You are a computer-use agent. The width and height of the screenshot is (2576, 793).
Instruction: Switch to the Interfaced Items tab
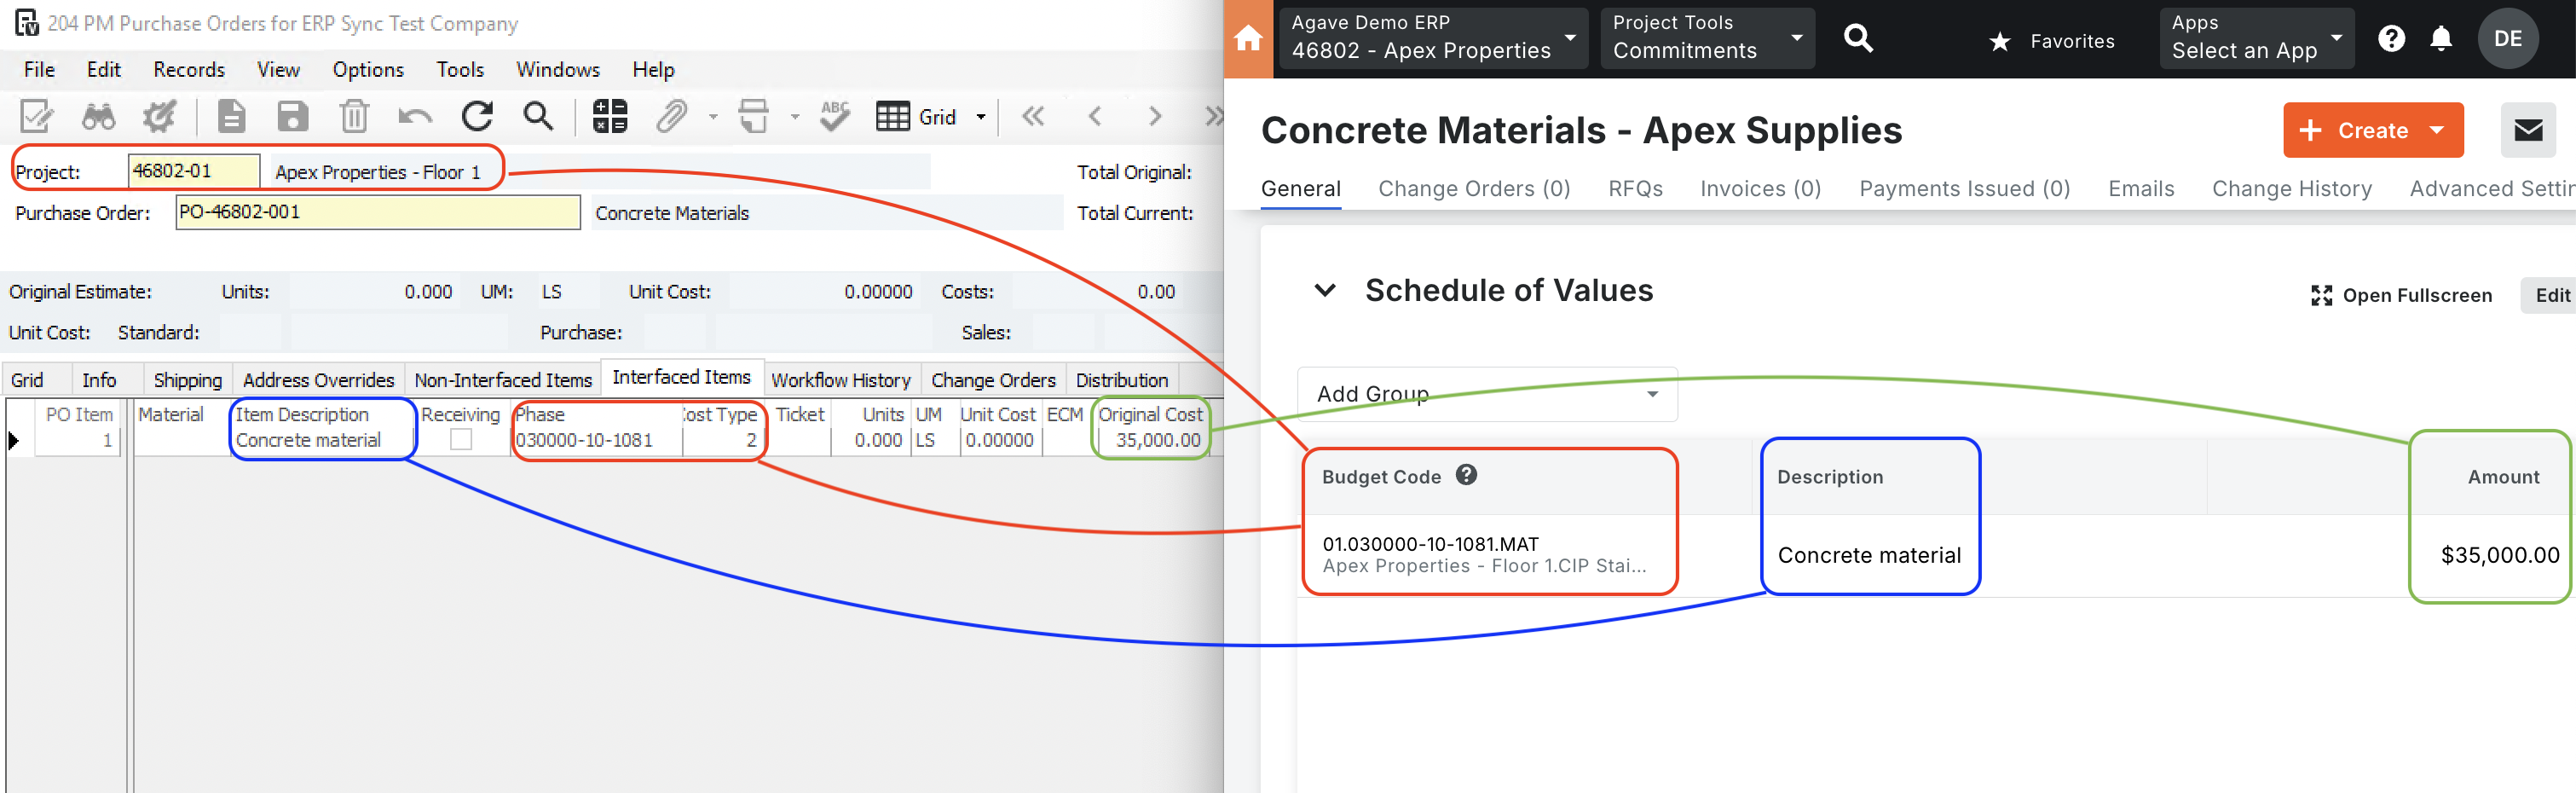click(x=682, y=377)
